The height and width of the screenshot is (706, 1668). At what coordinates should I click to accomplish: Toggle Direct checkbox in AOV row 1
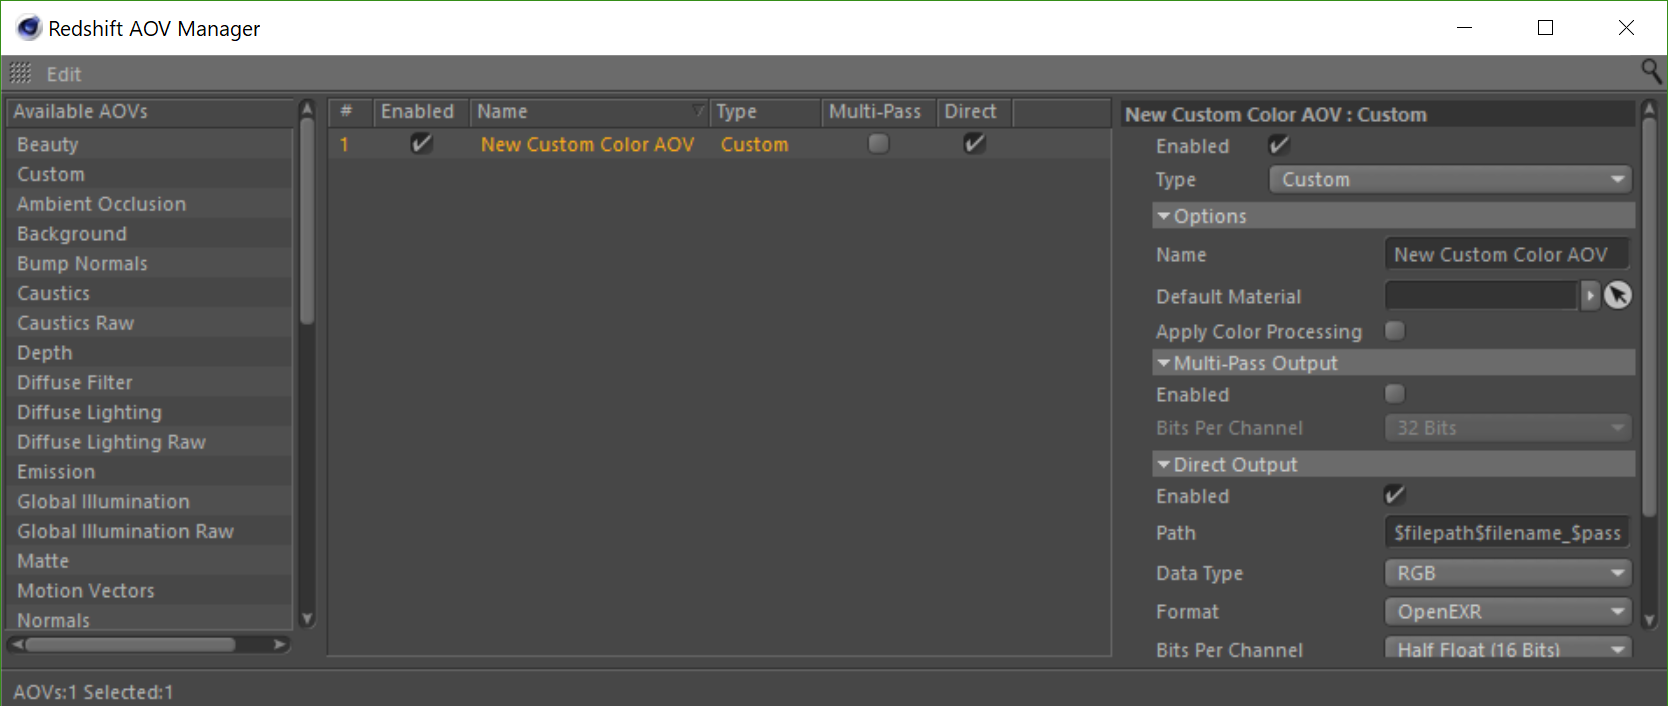click(x=974, y=144)
